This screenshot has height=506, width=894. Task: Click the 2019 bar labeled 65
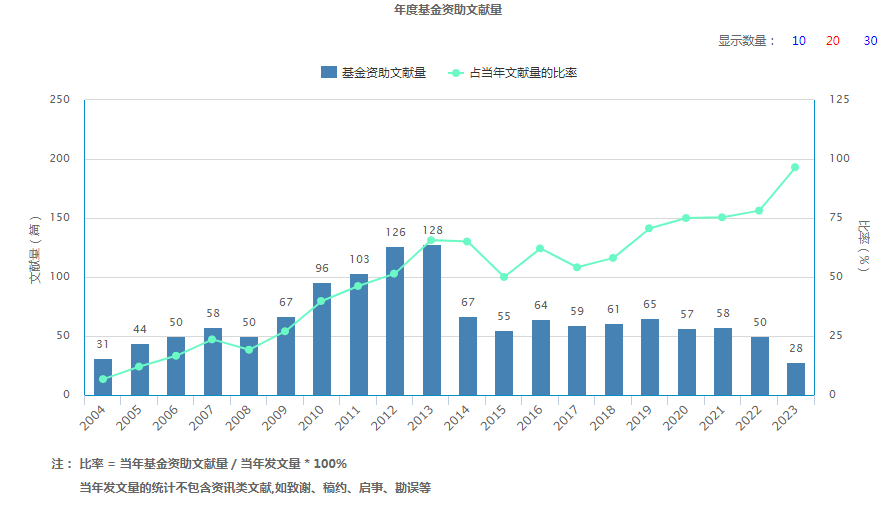[x=650, y=357]
